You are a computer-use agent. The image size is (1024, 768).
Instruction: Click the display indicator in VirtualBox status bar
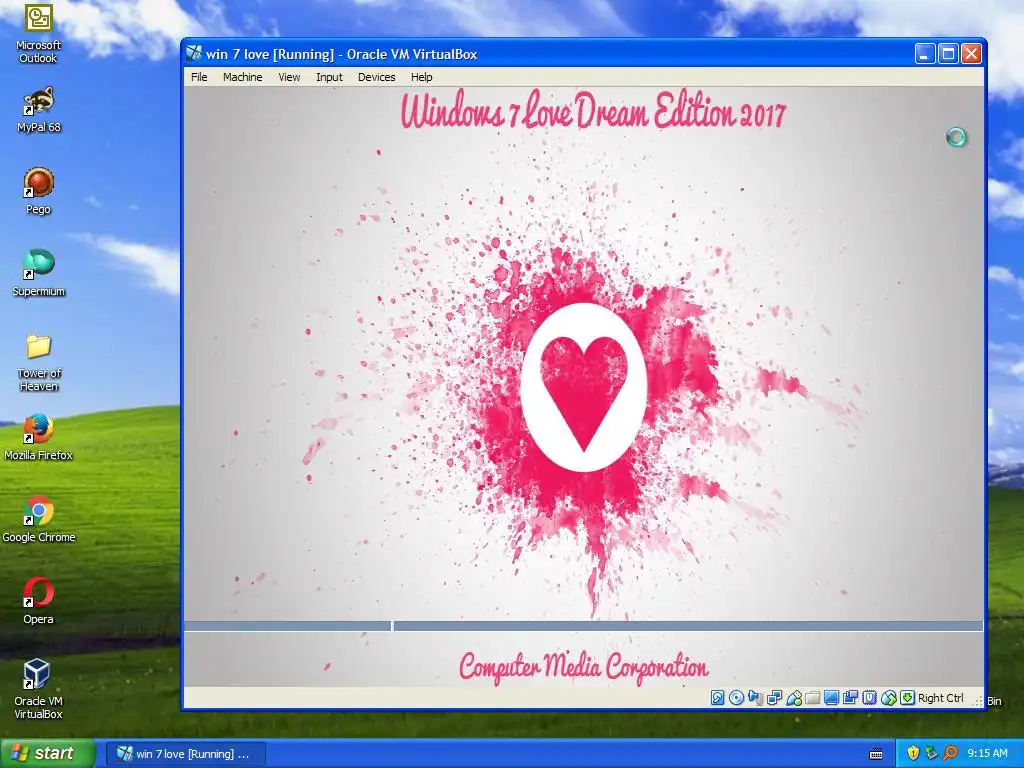831,698
